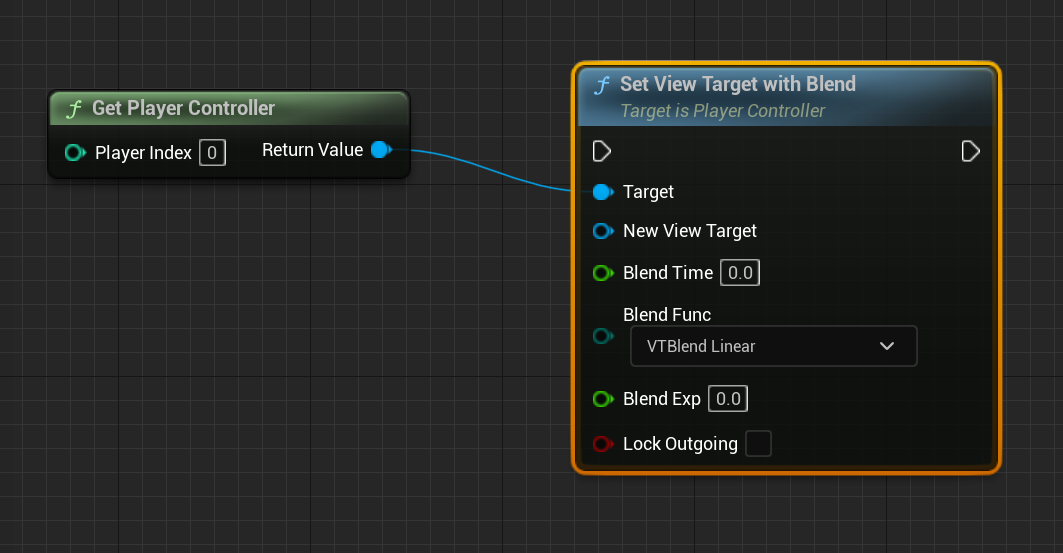Select the Set View Target with Blend title
Screen dimensions: 1063x553
(x=737, y=84)
